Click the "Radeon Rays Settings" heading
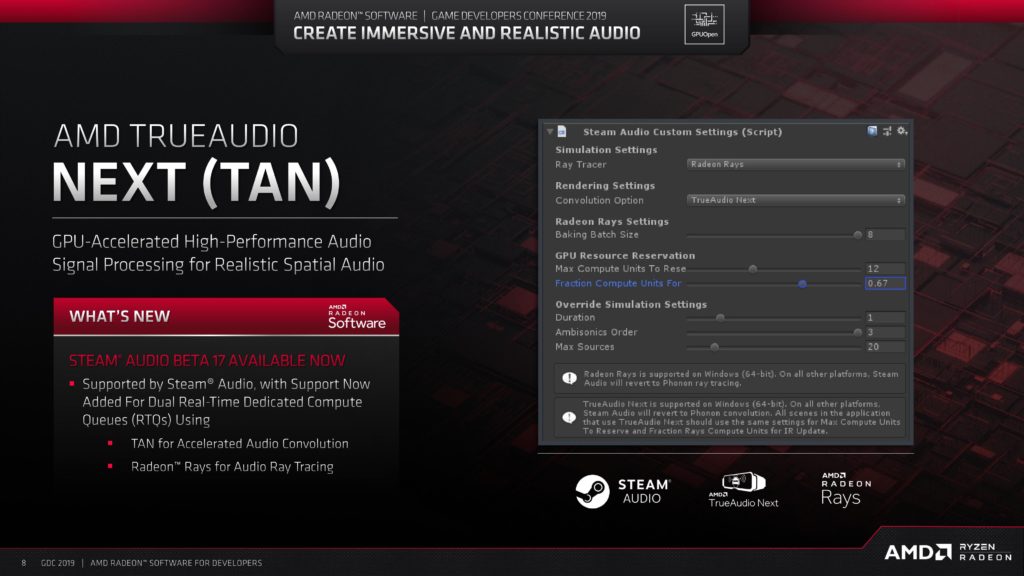This screenshot has width=1024, height=576. (x=612, y=222)
